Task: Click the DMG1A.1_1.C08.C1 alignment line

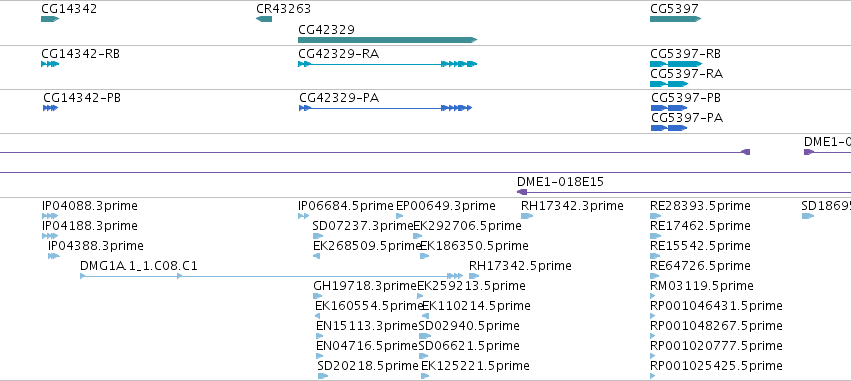Action: click(x=271, y=276)
